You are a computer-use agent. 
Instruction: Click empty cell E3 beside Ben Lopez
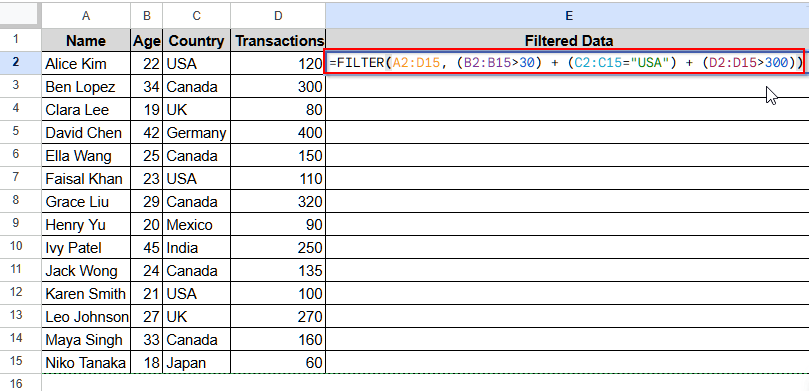click(x=568, y=86)
